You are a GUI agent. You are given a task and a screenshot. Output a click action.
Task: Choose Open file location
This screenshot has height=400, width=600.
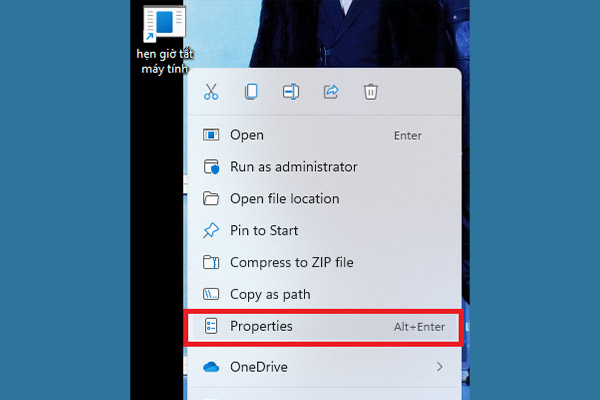coord(323,199)
